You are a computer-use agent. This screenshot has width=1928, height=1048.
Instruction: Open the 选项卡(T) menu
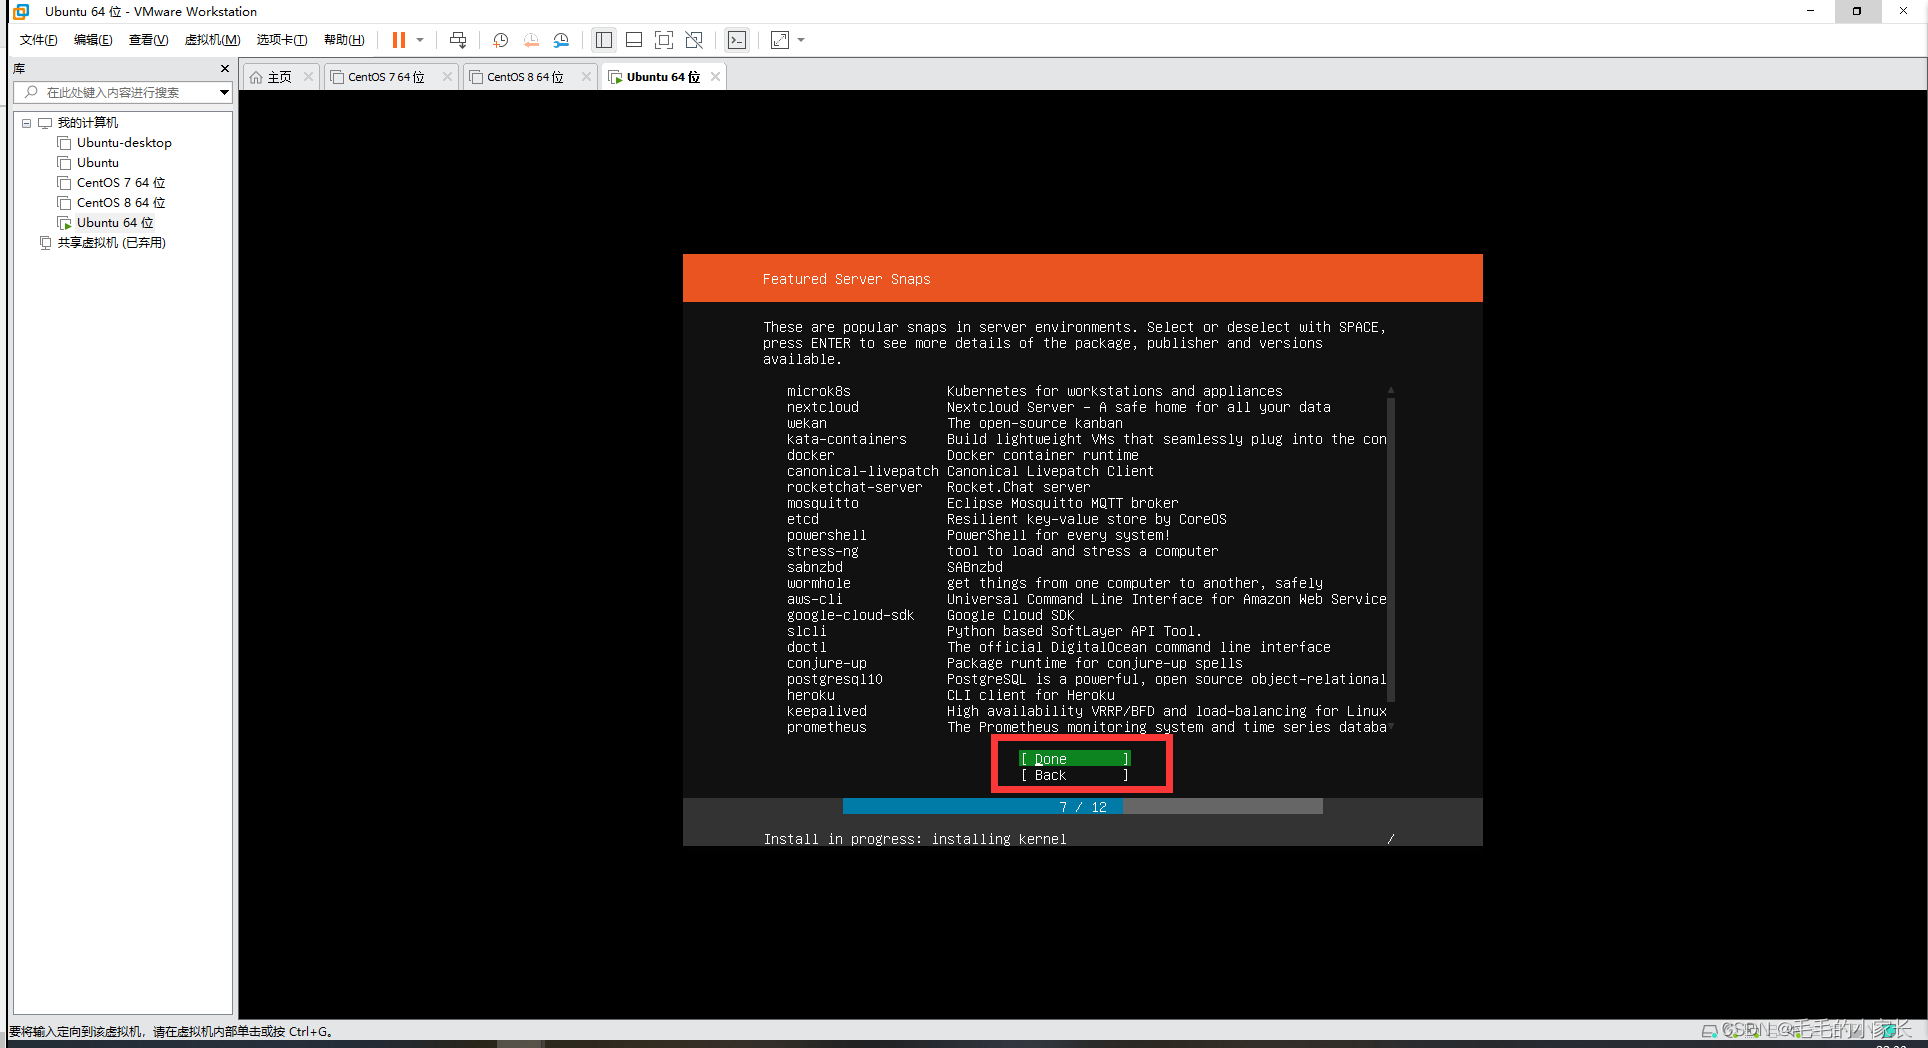[x=281, y=40]
